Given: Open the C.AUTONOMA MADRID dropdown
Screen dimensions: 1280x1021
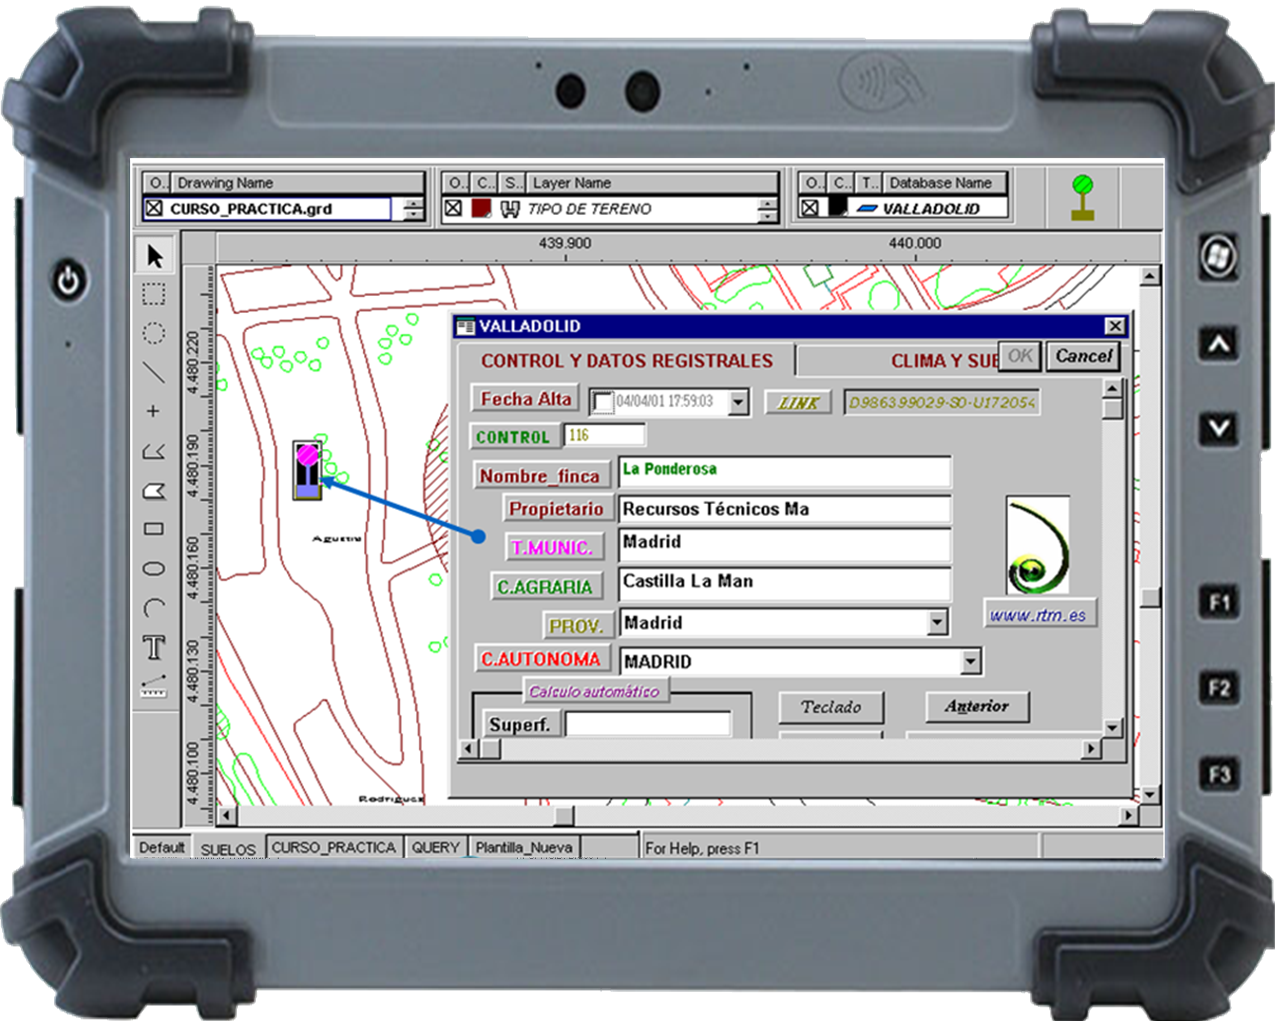Looking at the screenshot, I should pos(970,661).
